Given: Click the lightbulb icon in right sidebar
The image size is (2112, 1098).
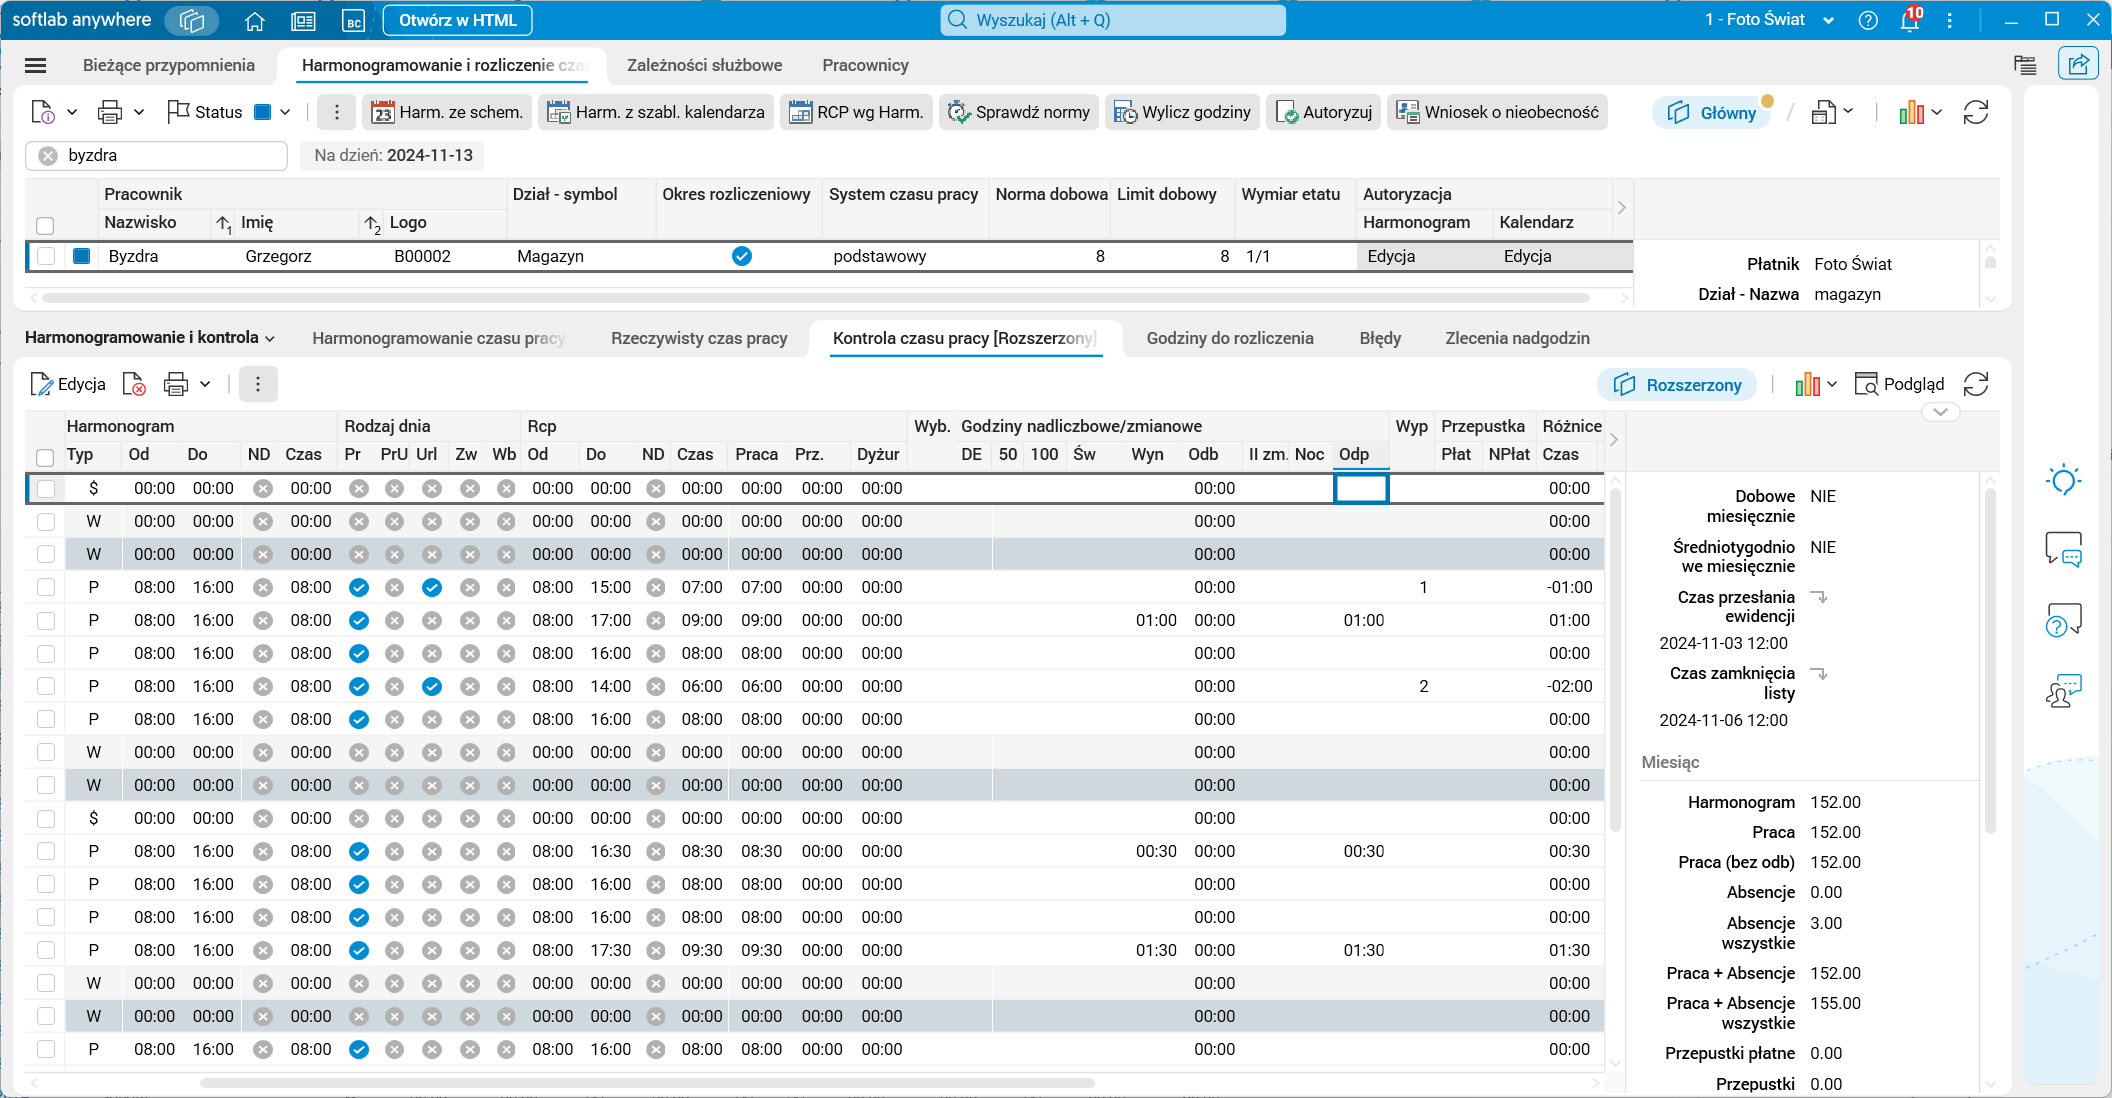Looking at the screenshot, I should click(2063, 480).
